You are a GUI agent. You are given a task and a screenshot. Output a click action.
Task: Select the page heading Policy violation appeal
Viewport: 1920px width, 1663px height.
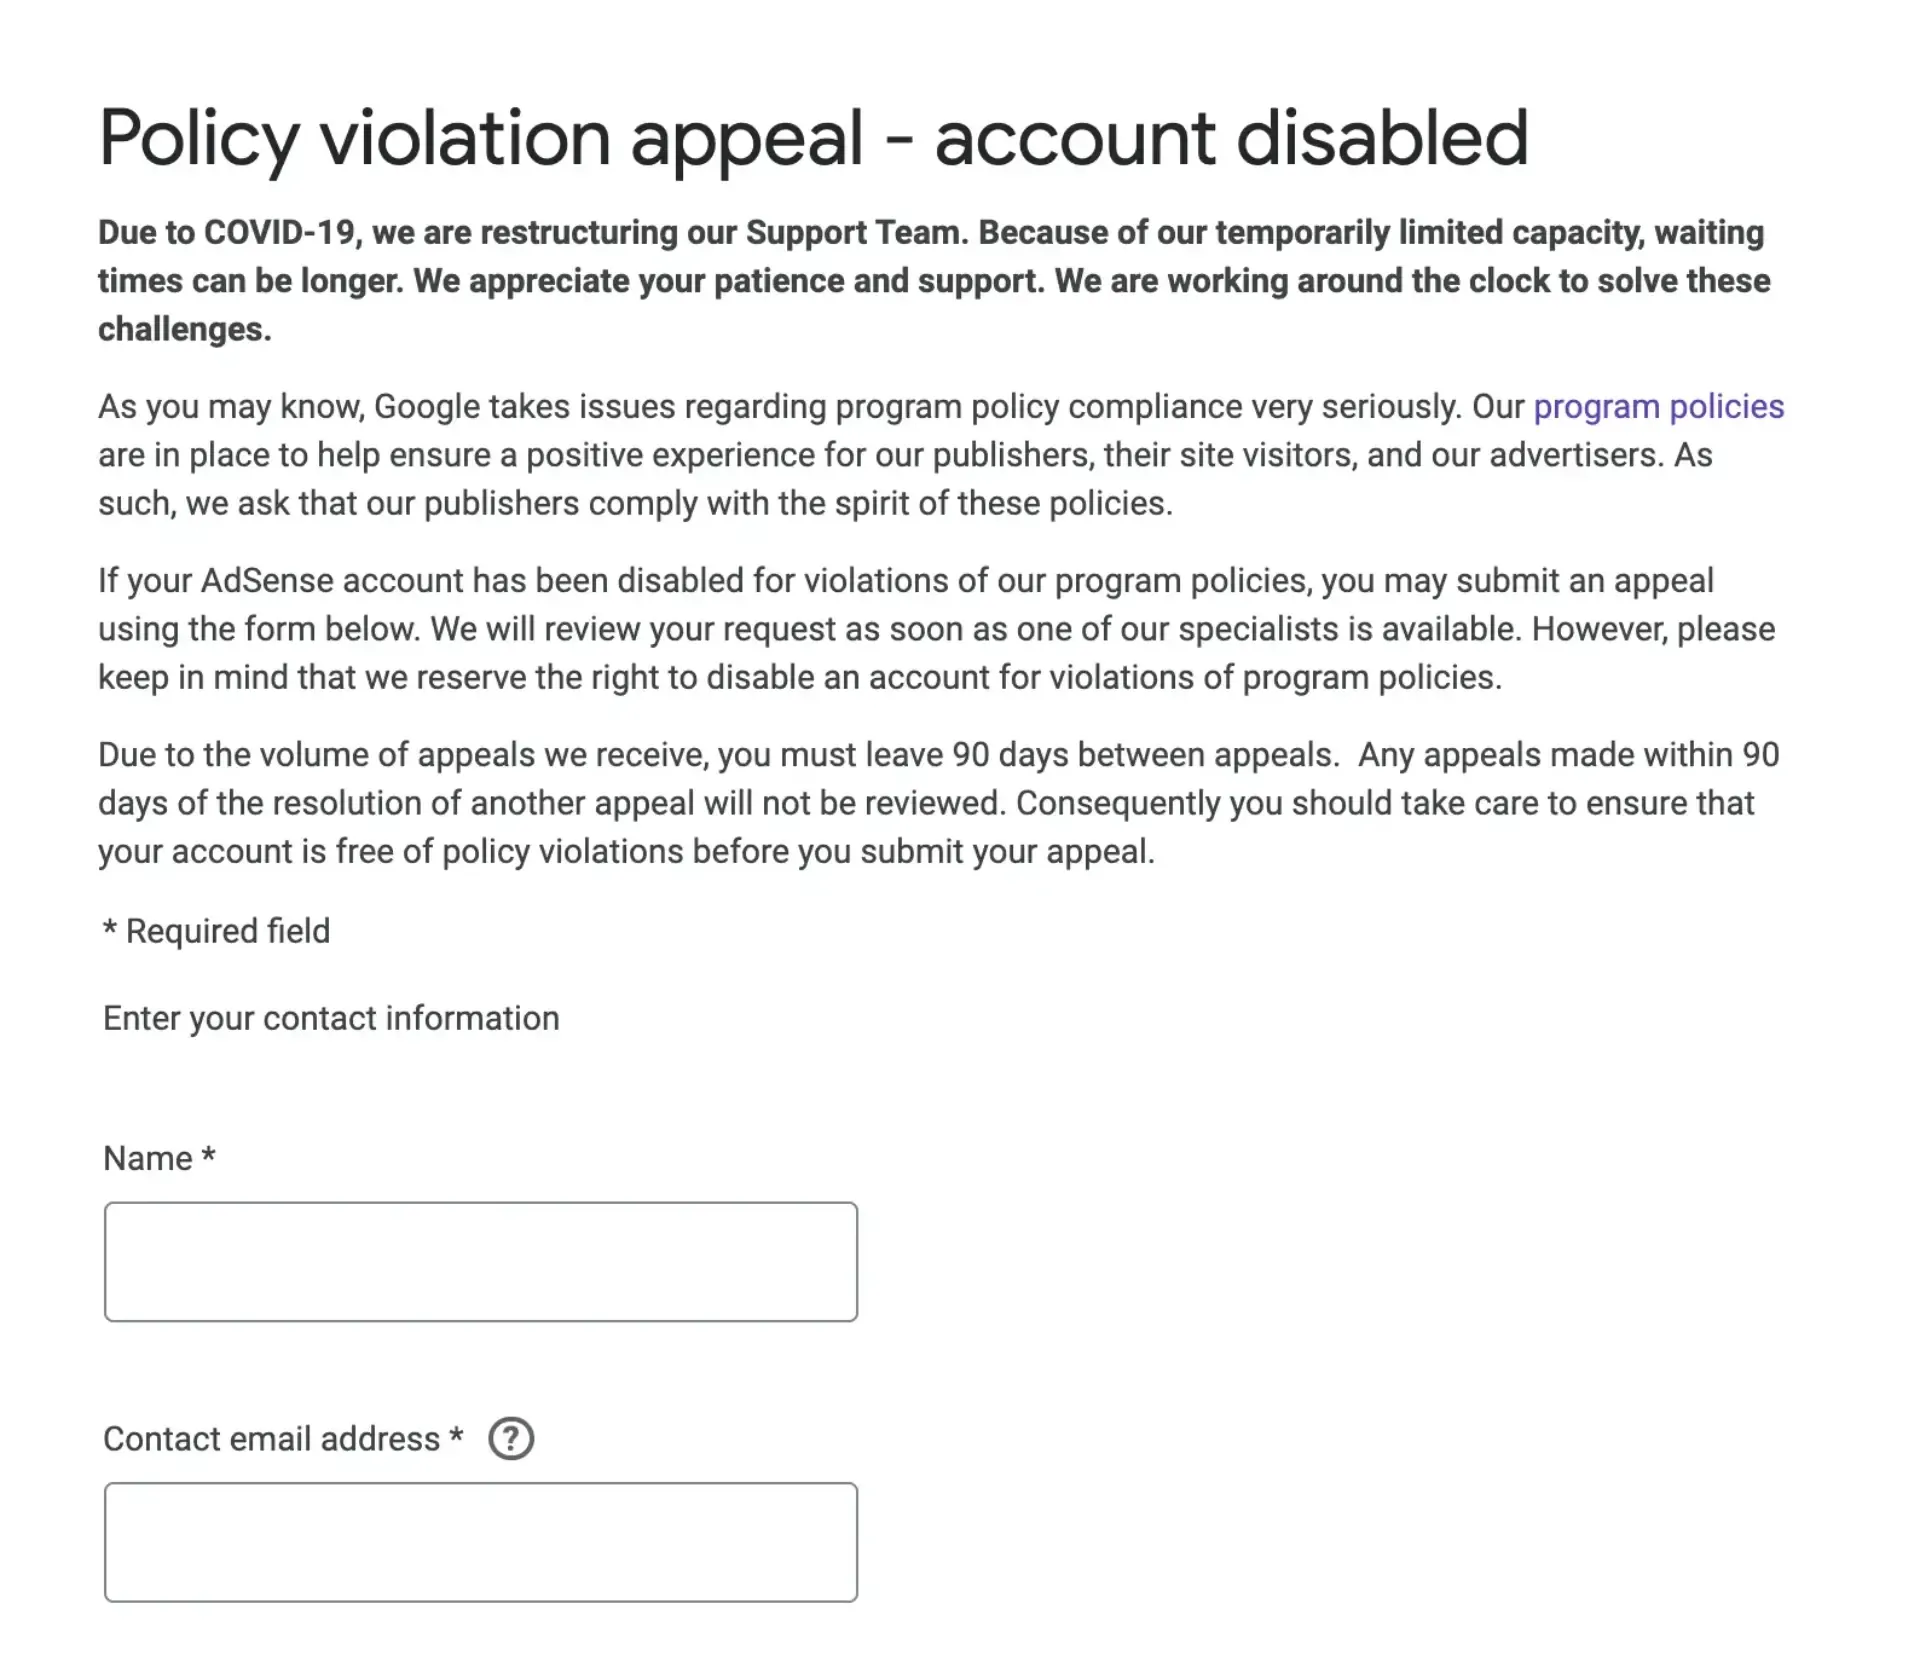(x=812, y=136)
